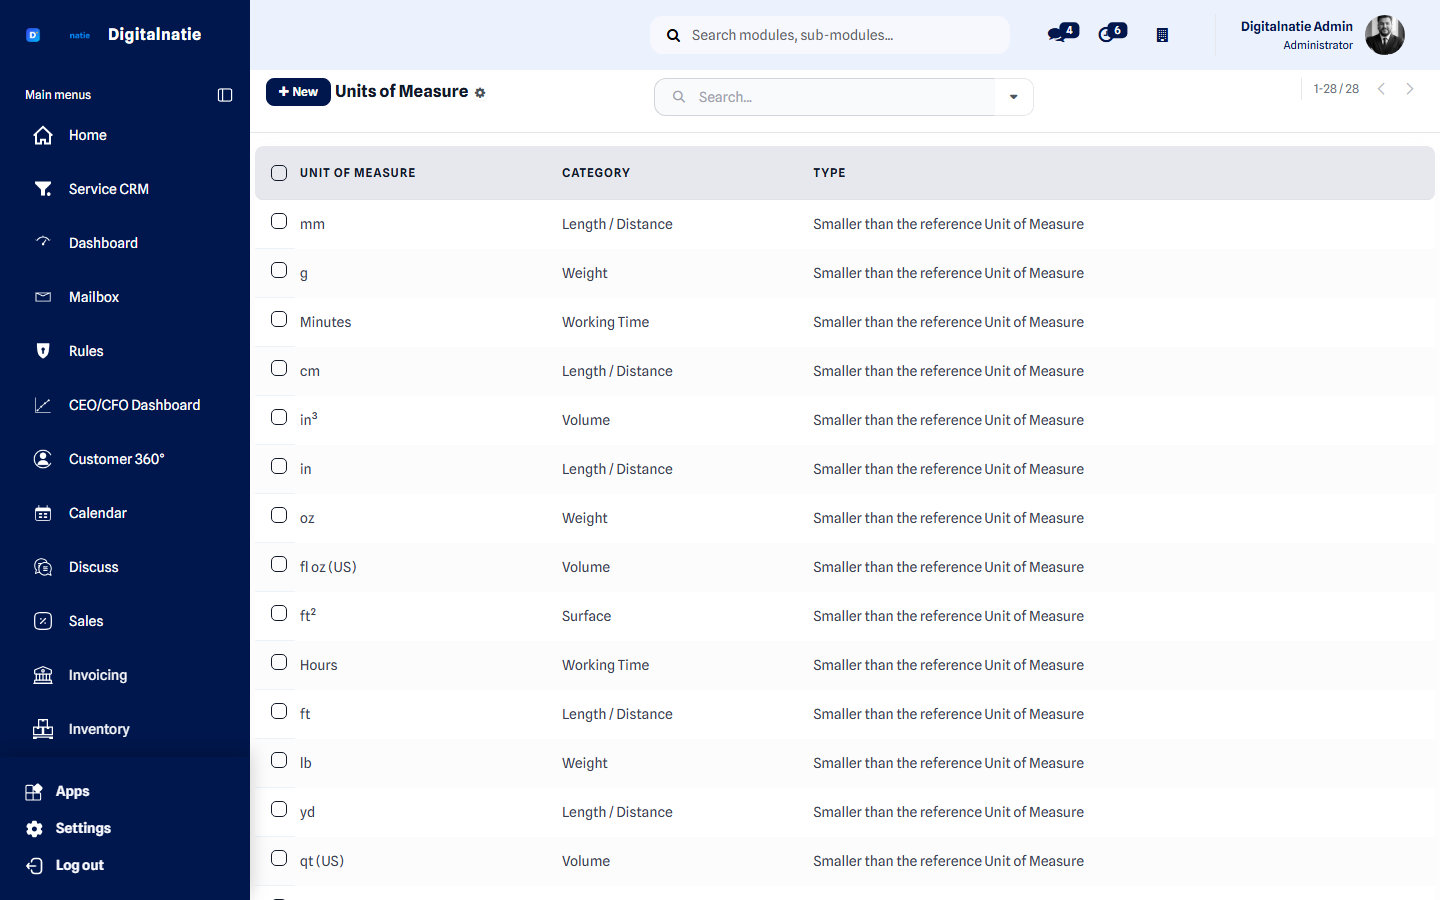The width and height of the screenshot is (1440, 900).
Task: Click the Units of Measure title
Action: 402,91
